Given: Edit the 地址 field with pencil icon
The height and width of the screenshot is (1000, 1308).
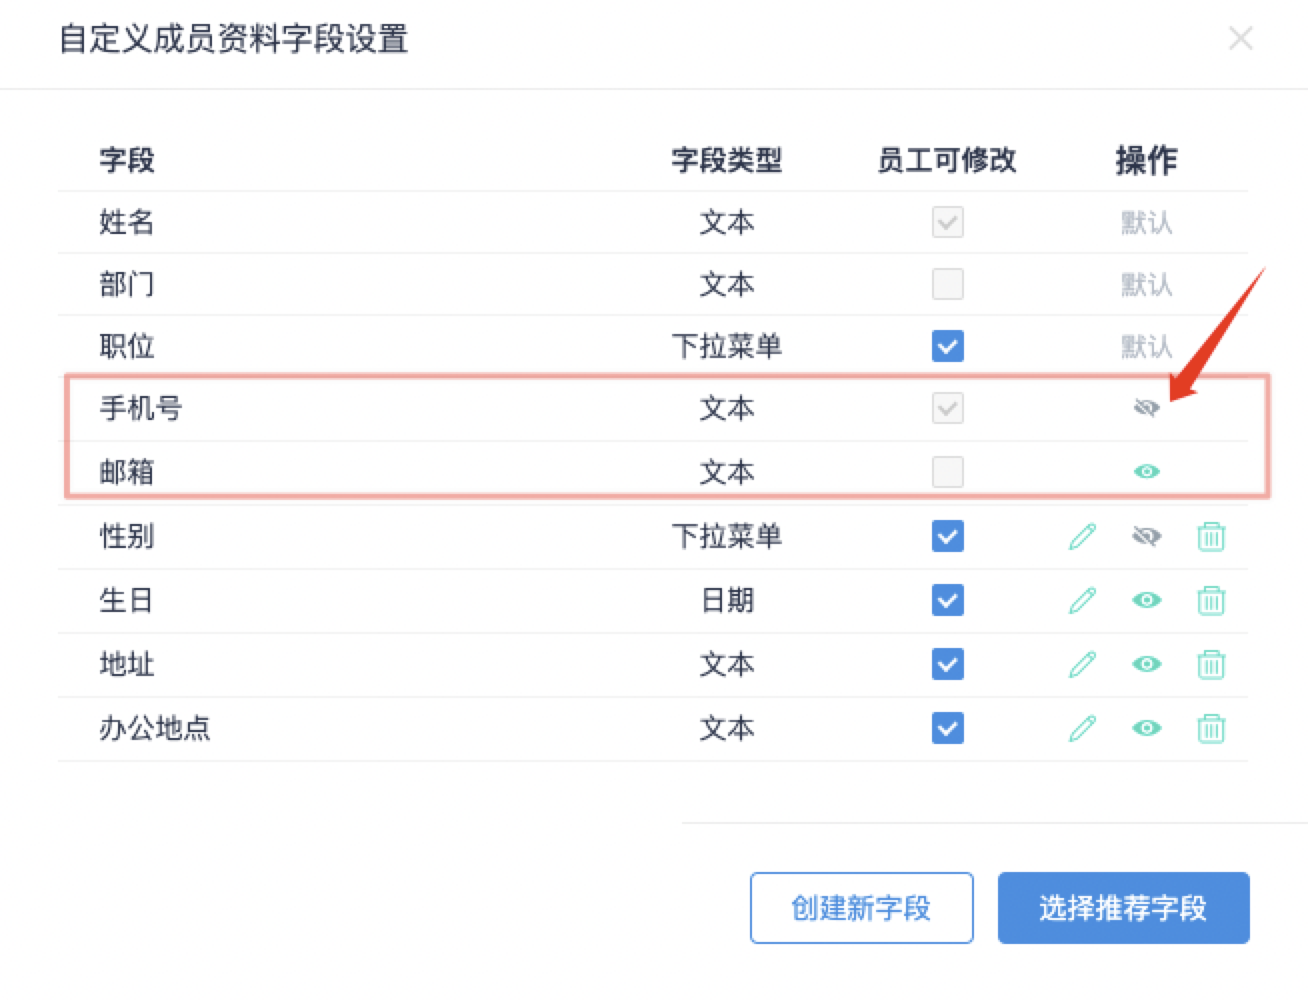Looking at the screenshot, I should [1082, 665].
